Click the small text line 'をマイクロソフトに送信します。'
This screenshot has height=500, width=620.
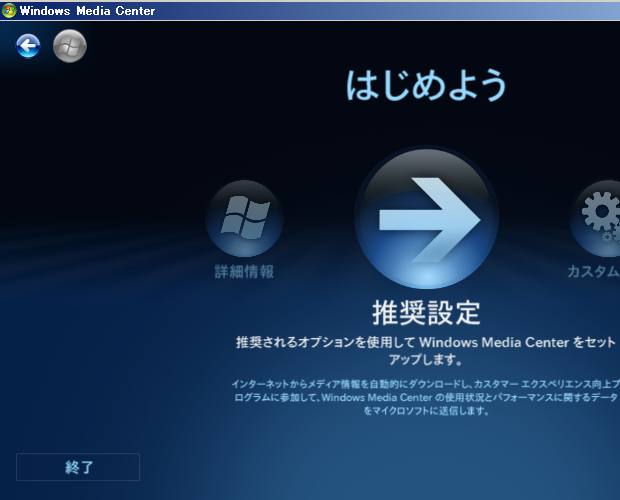coord(426,410)
